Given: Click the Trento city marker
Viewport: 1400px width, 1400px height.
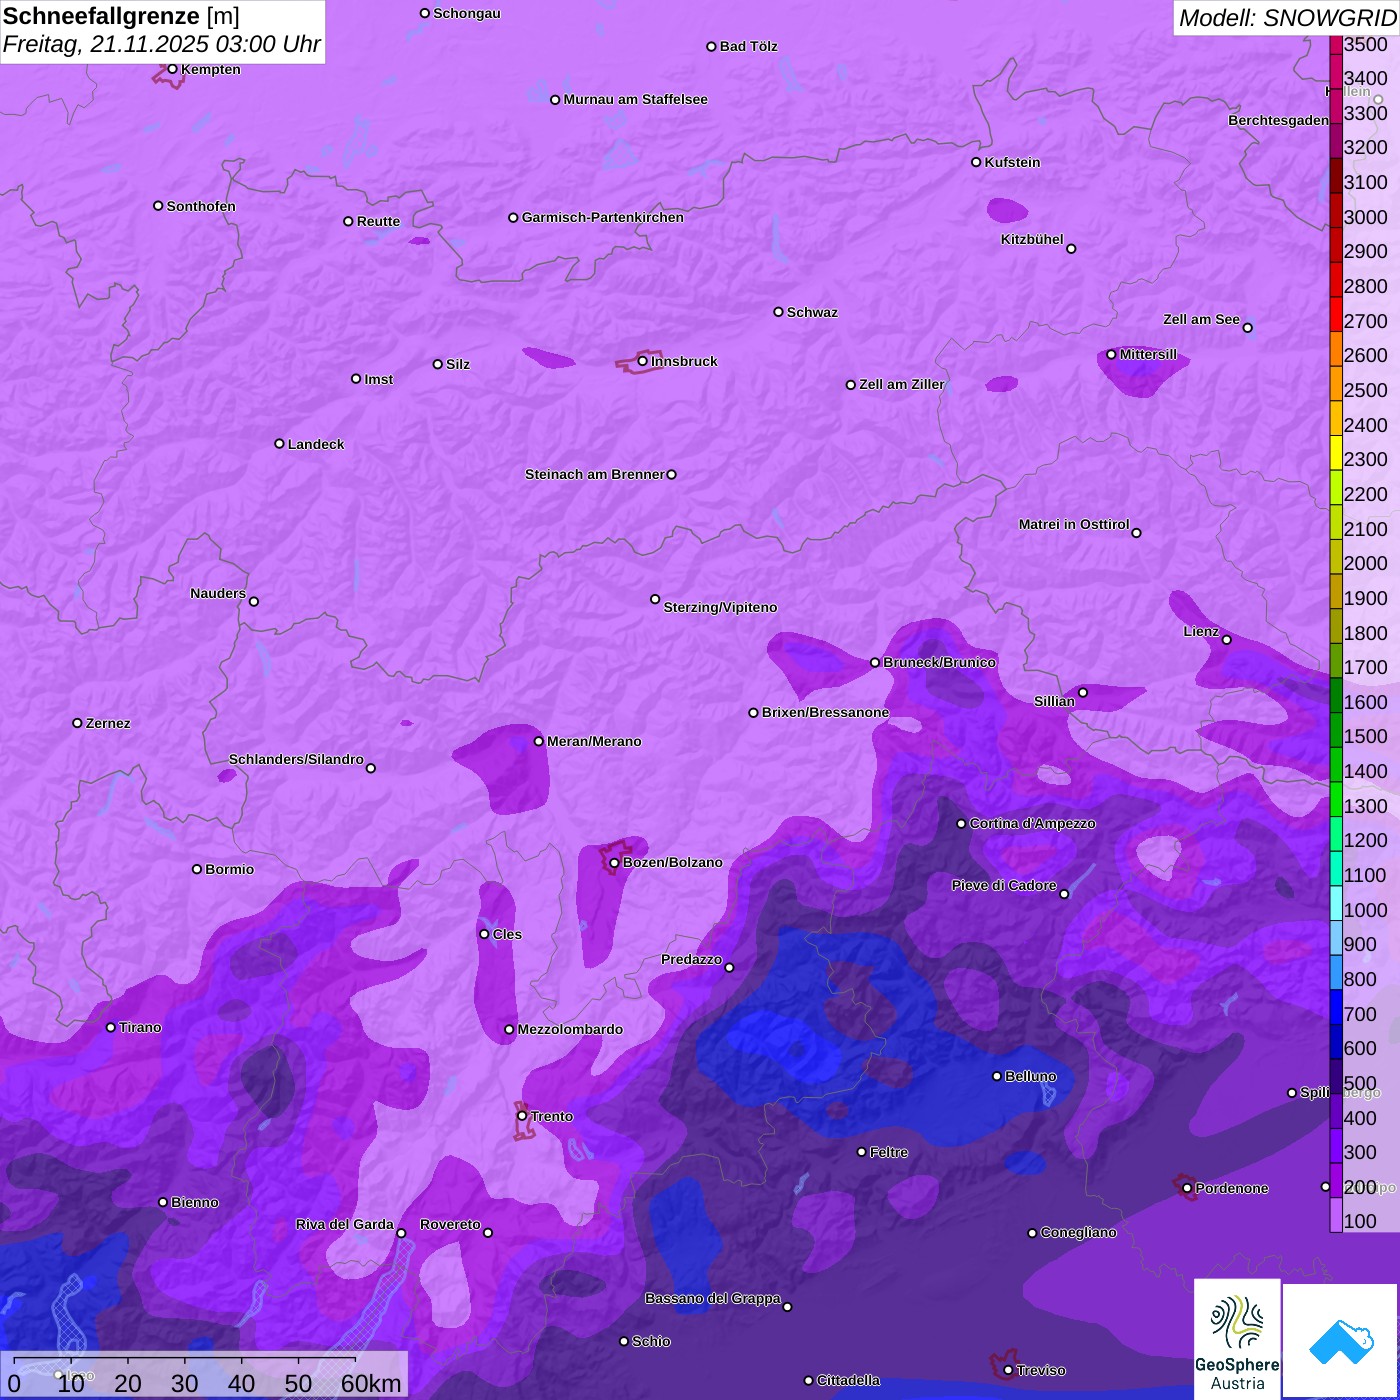Looking at the screenshot, I should pyautogui.click(x=522, y=1116).
